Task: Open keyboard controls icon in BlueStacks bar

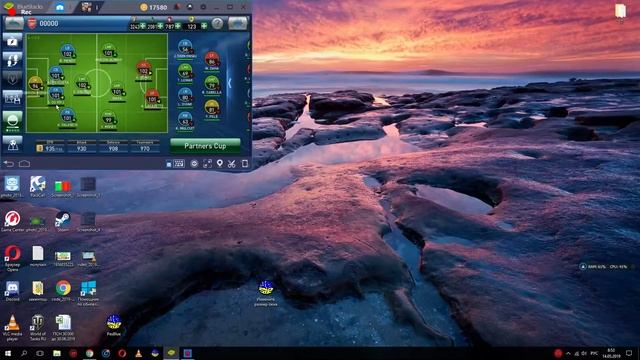Action: [179, 164]
